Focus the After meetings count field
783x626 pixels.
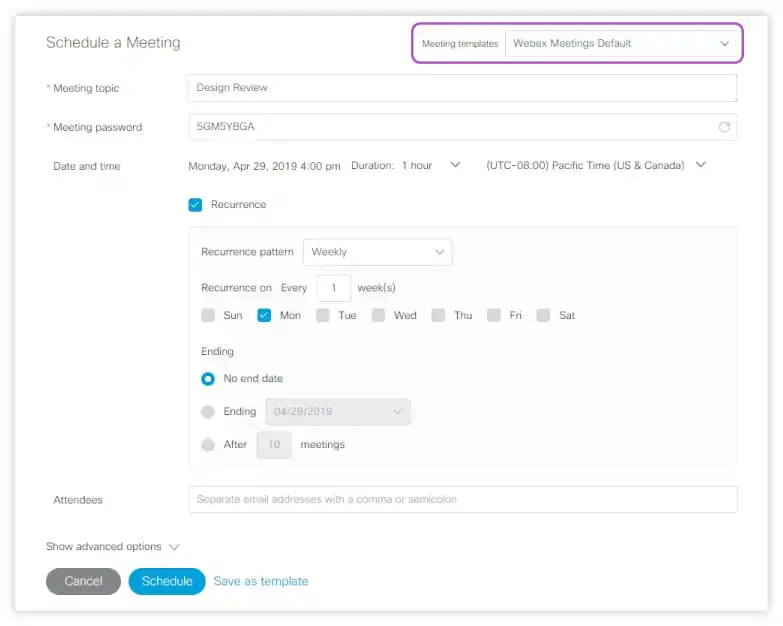[274, 445]
